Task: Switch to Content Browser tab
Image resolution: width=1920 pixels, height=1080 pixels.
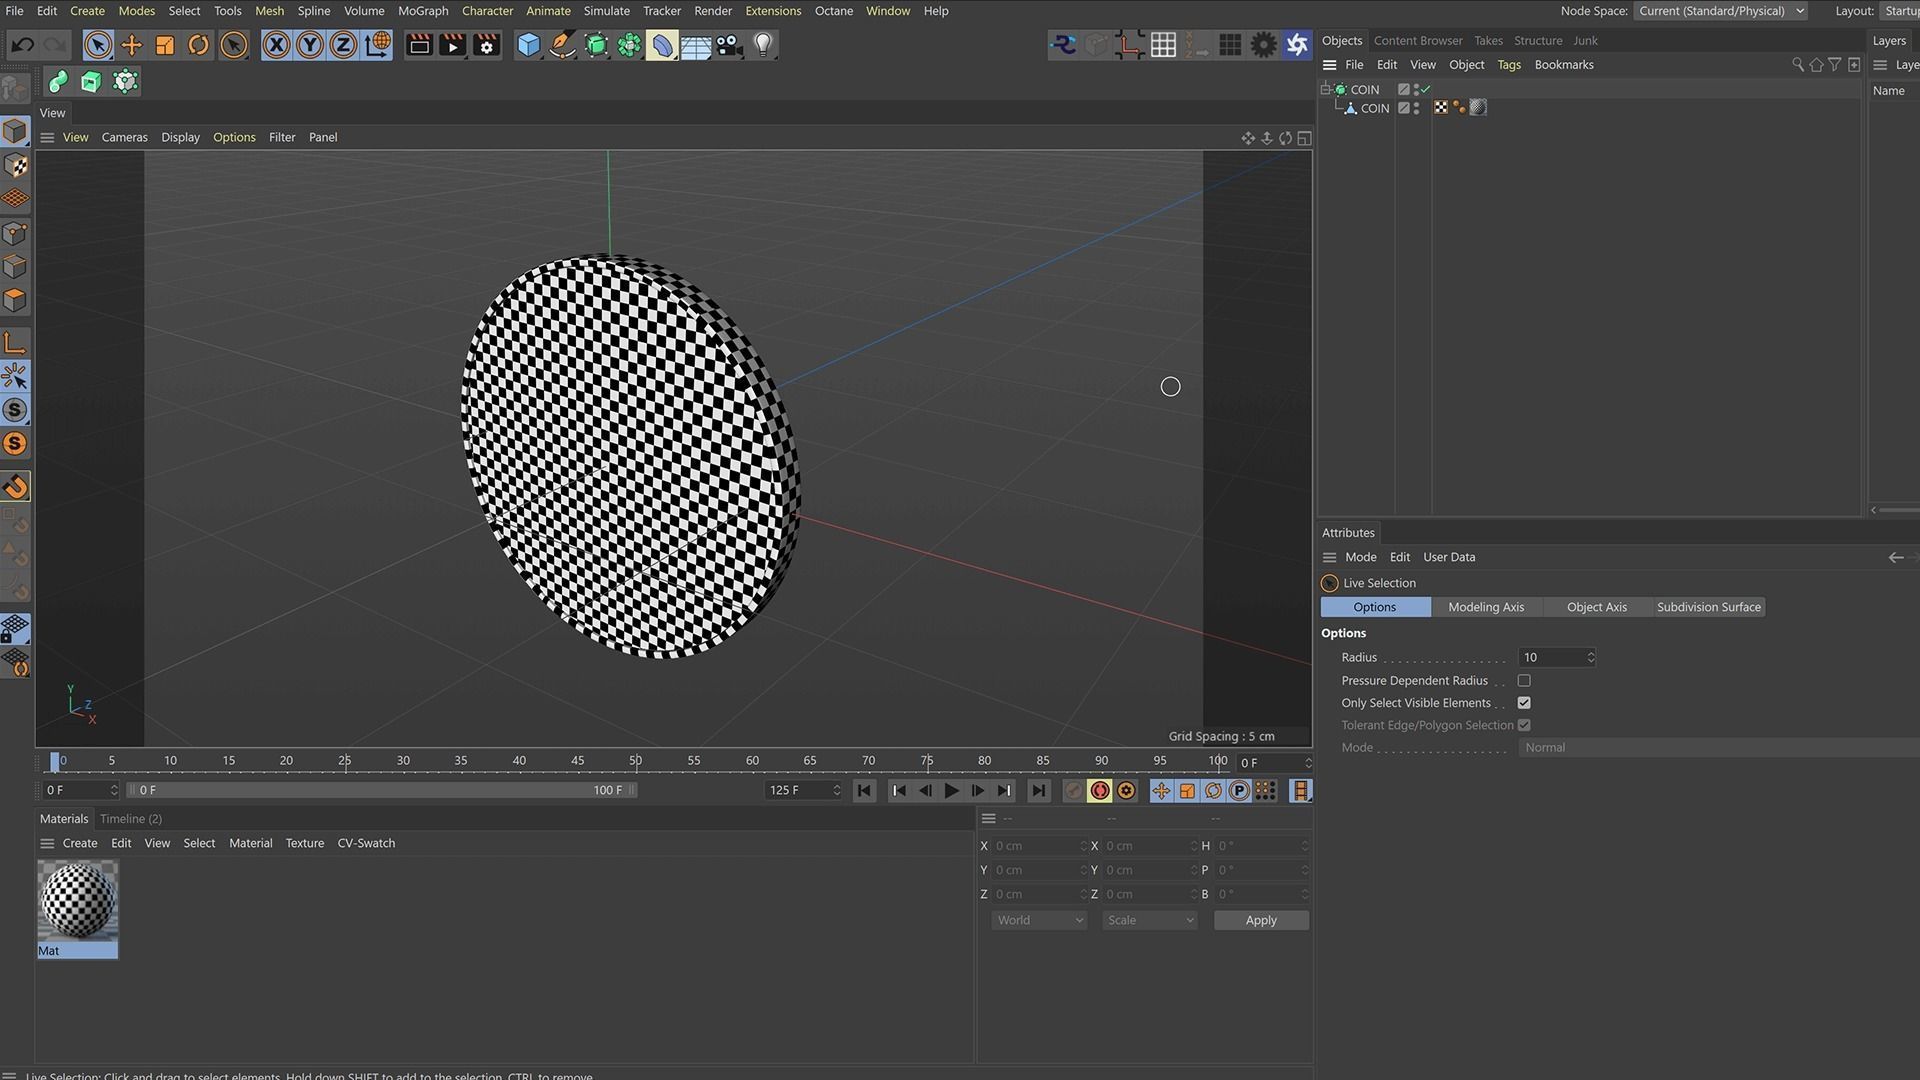Action: point(1417,41)
